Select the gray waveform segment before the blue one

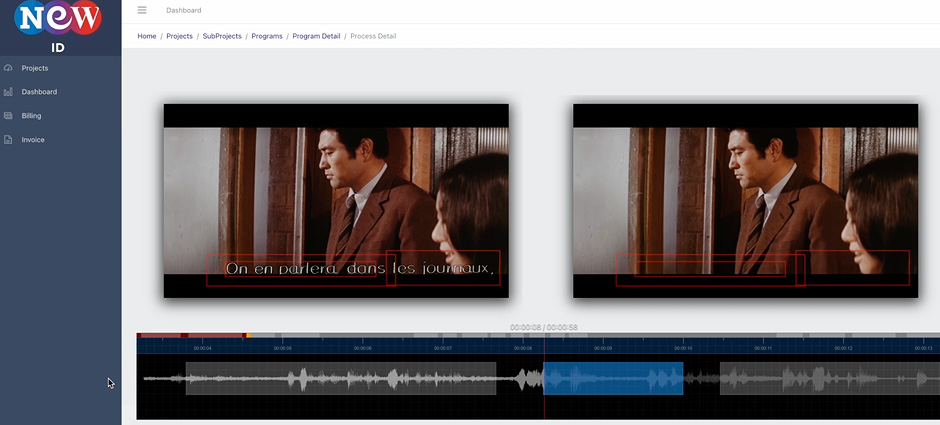(x=341, y=378)
